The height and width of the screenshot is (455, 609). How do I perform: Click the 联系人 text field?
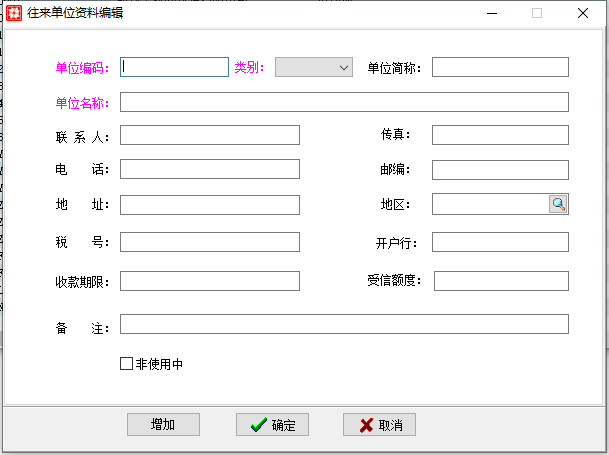pyautogui.click(x=210, y=135)
